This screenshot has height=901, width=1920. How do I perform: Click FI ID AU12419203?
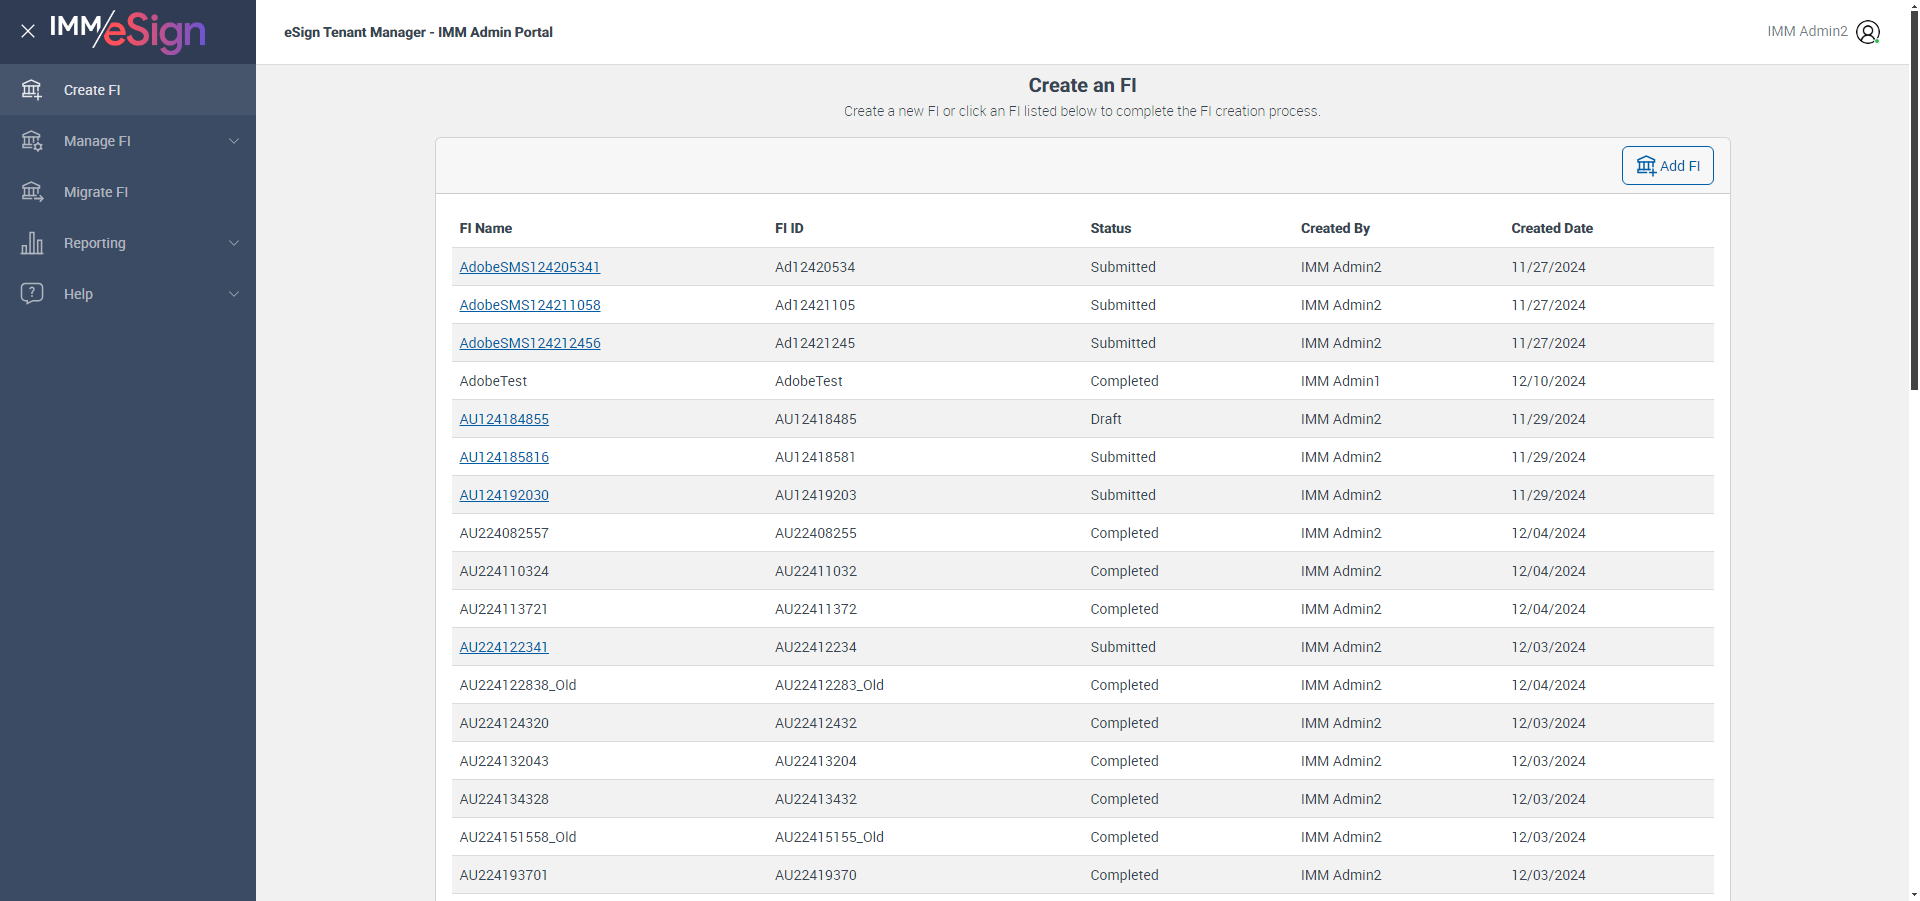pyautogui.click(x=816, y=495)
